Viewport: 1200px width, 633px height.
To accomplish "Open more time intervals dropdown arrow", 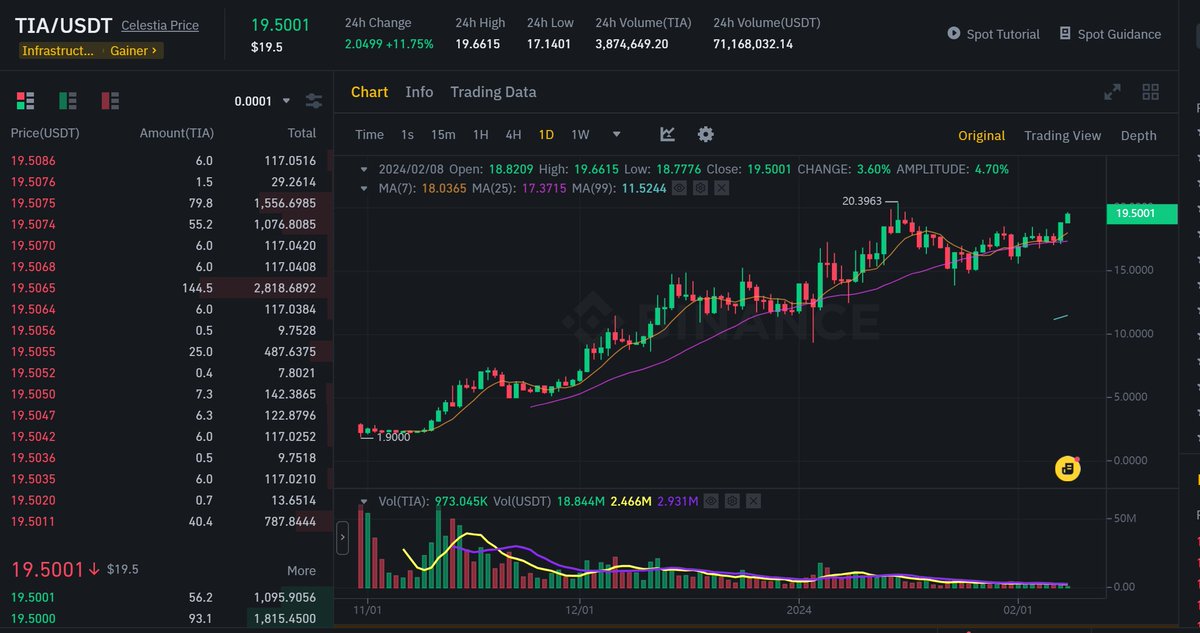I will (616, 134).
